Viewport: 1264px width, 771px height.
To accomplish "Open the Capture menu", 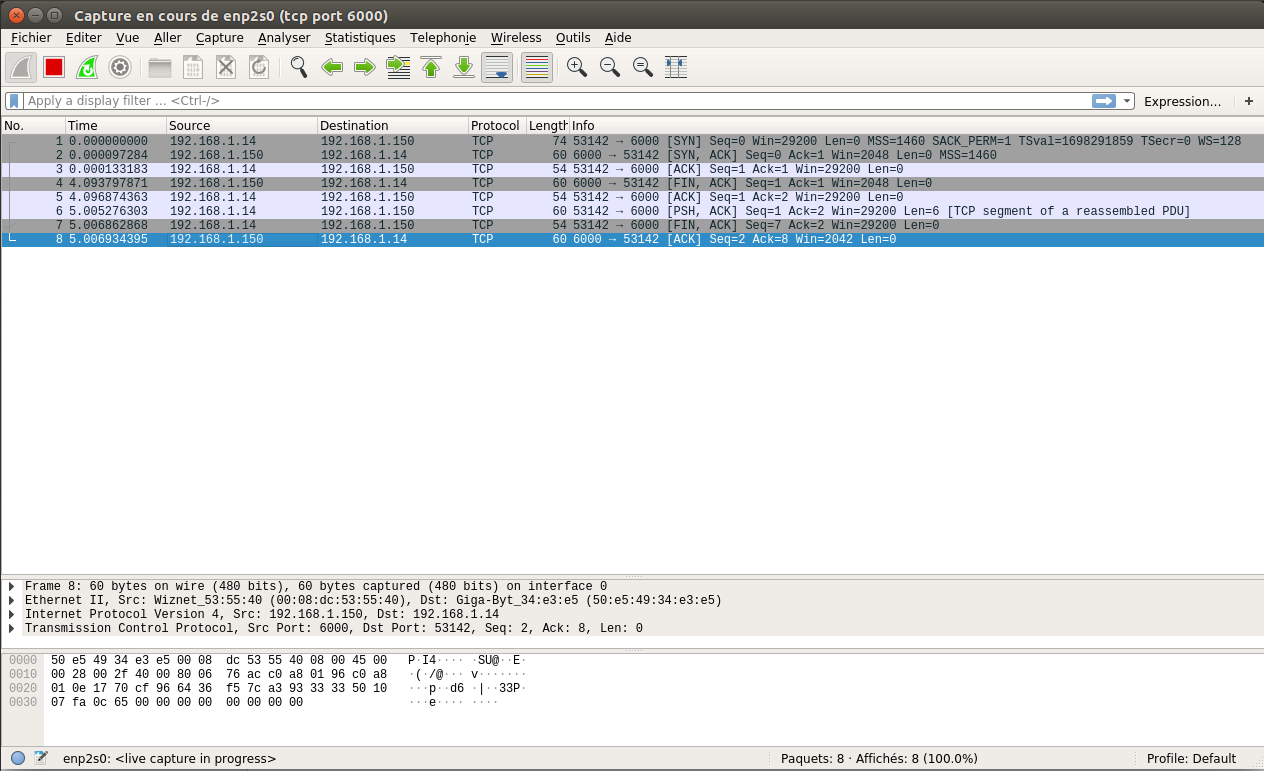I will 220,38.
